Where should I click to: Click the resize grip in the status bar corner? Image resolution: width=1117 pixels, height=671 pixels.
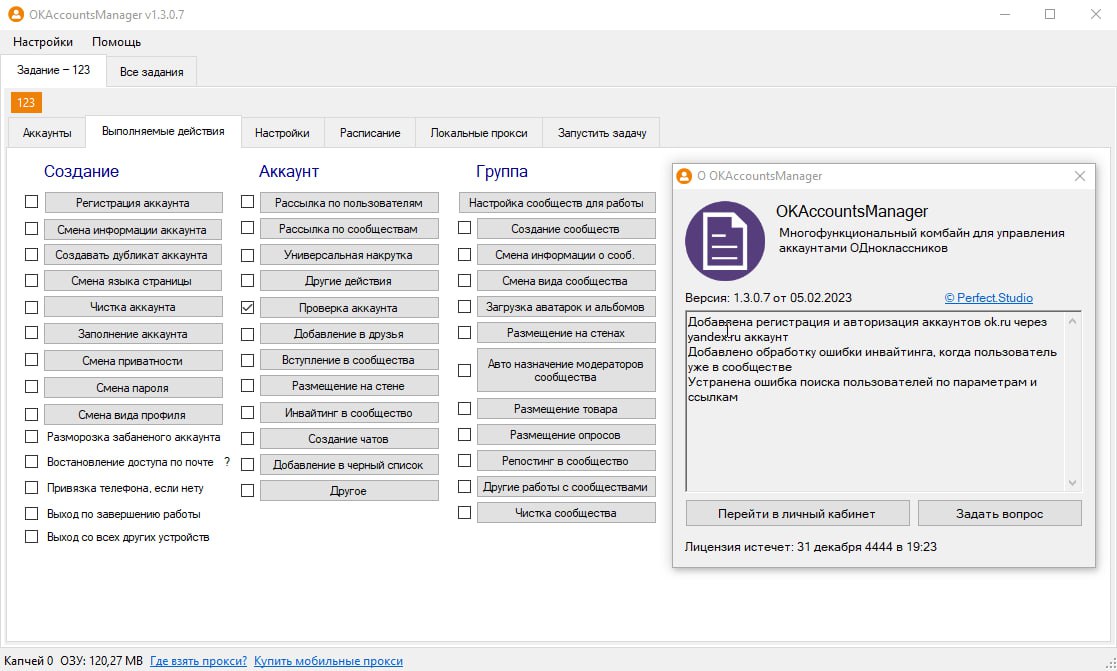[1109, 663]
